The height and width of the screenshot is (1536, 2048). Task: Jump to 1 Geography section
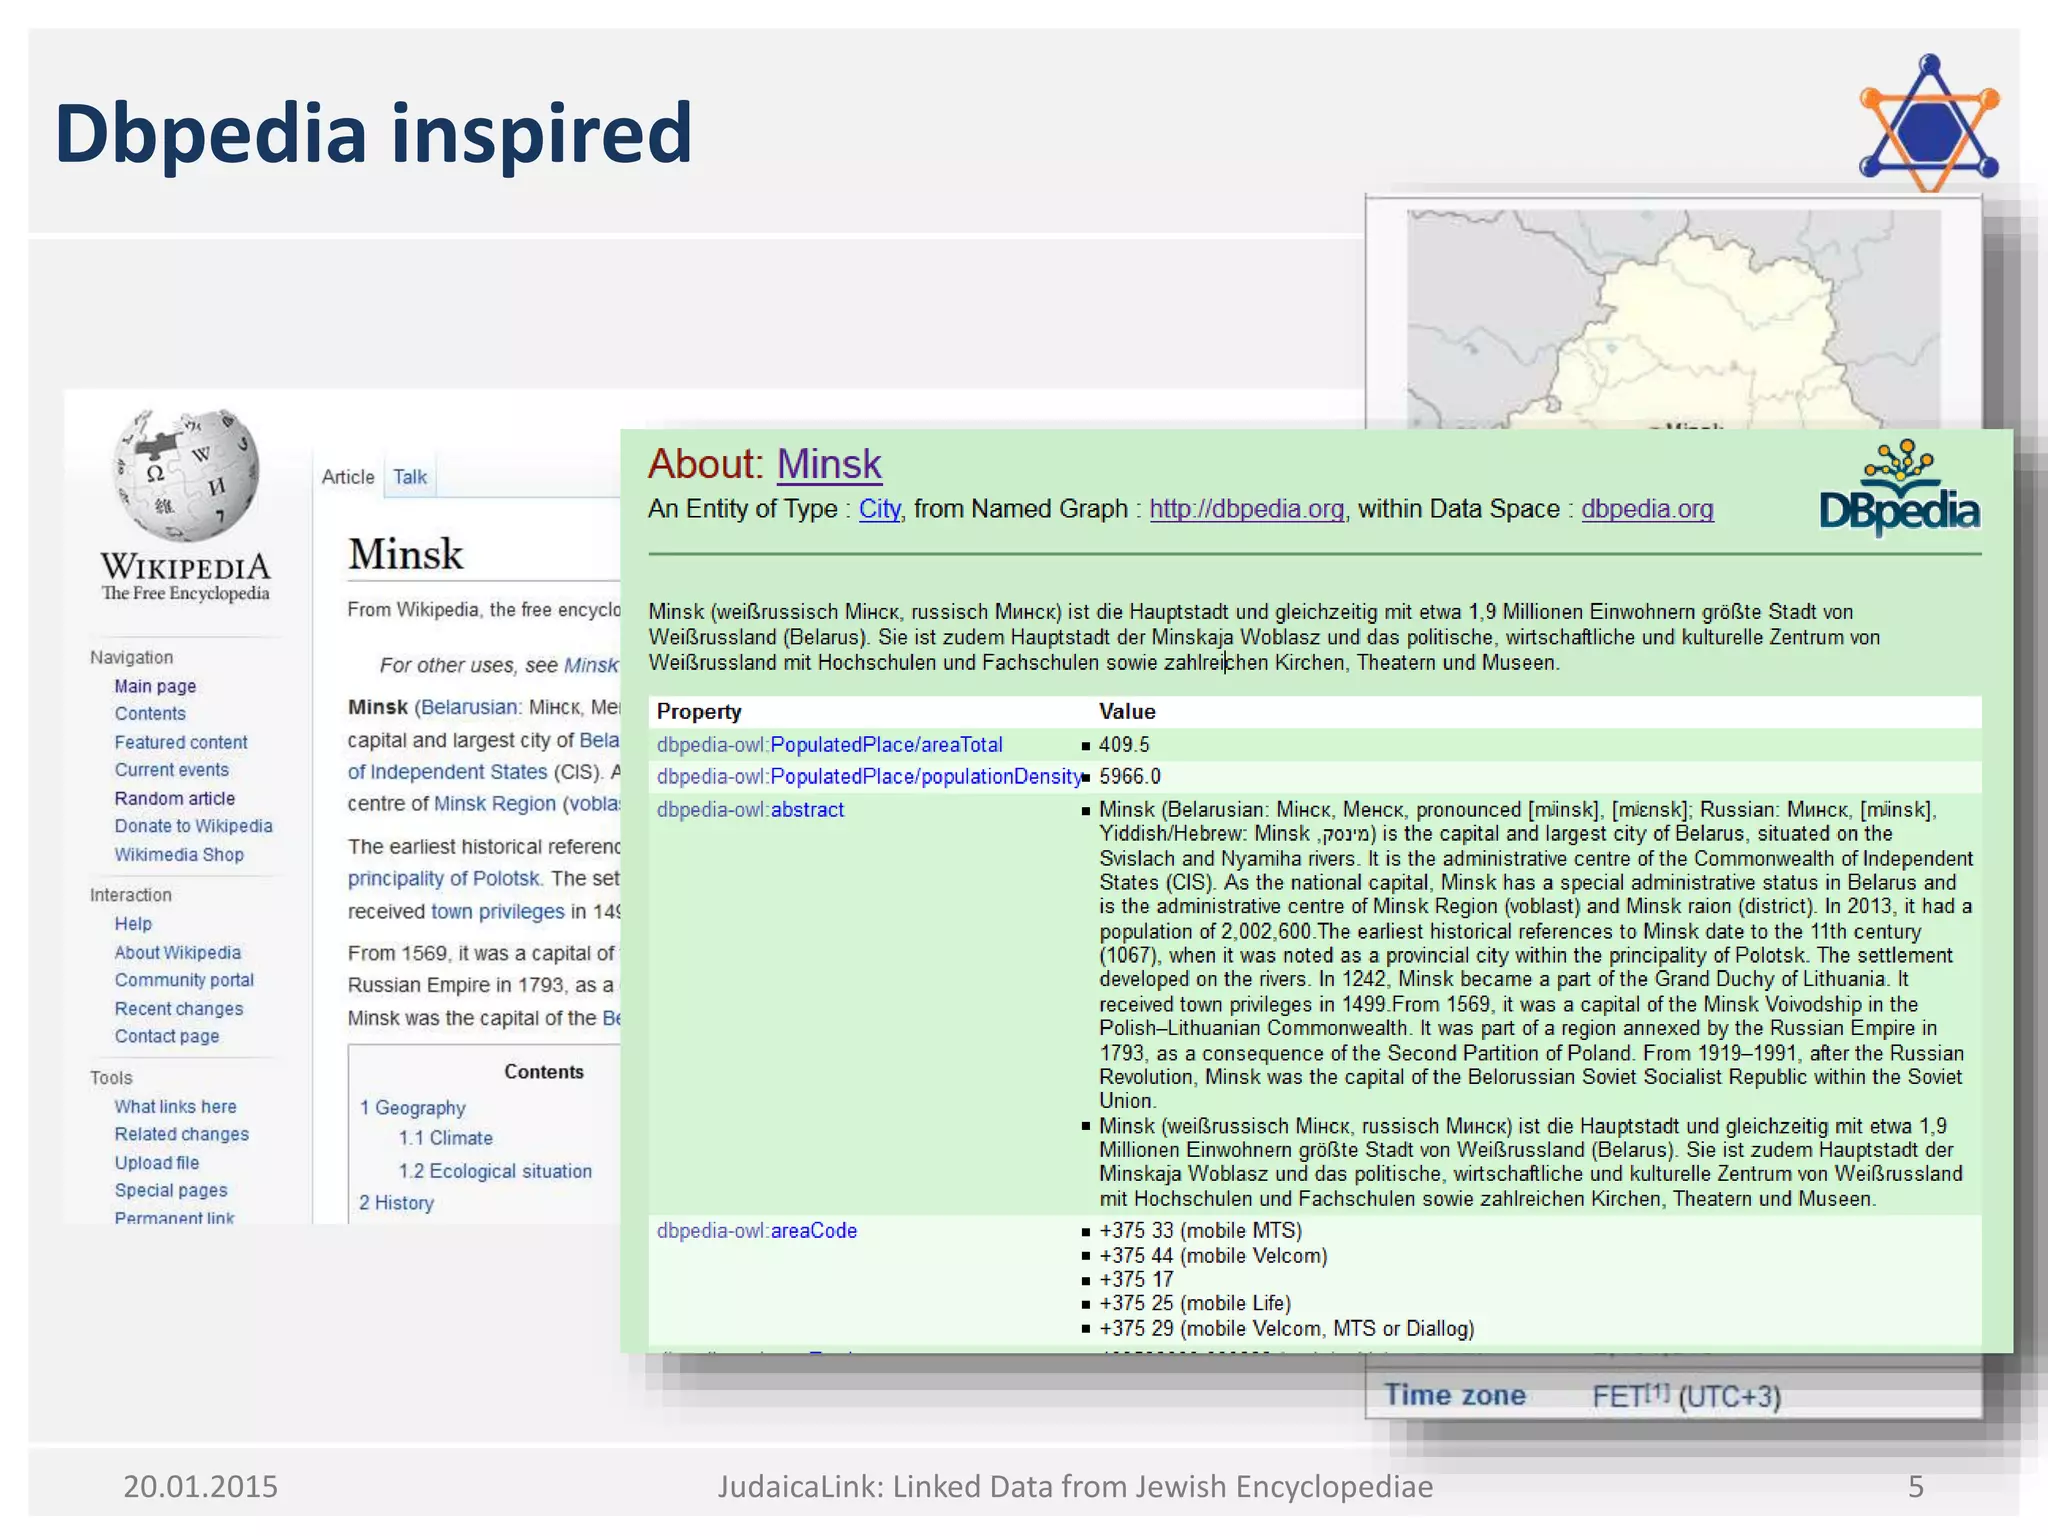click(x=413, y=1108)
